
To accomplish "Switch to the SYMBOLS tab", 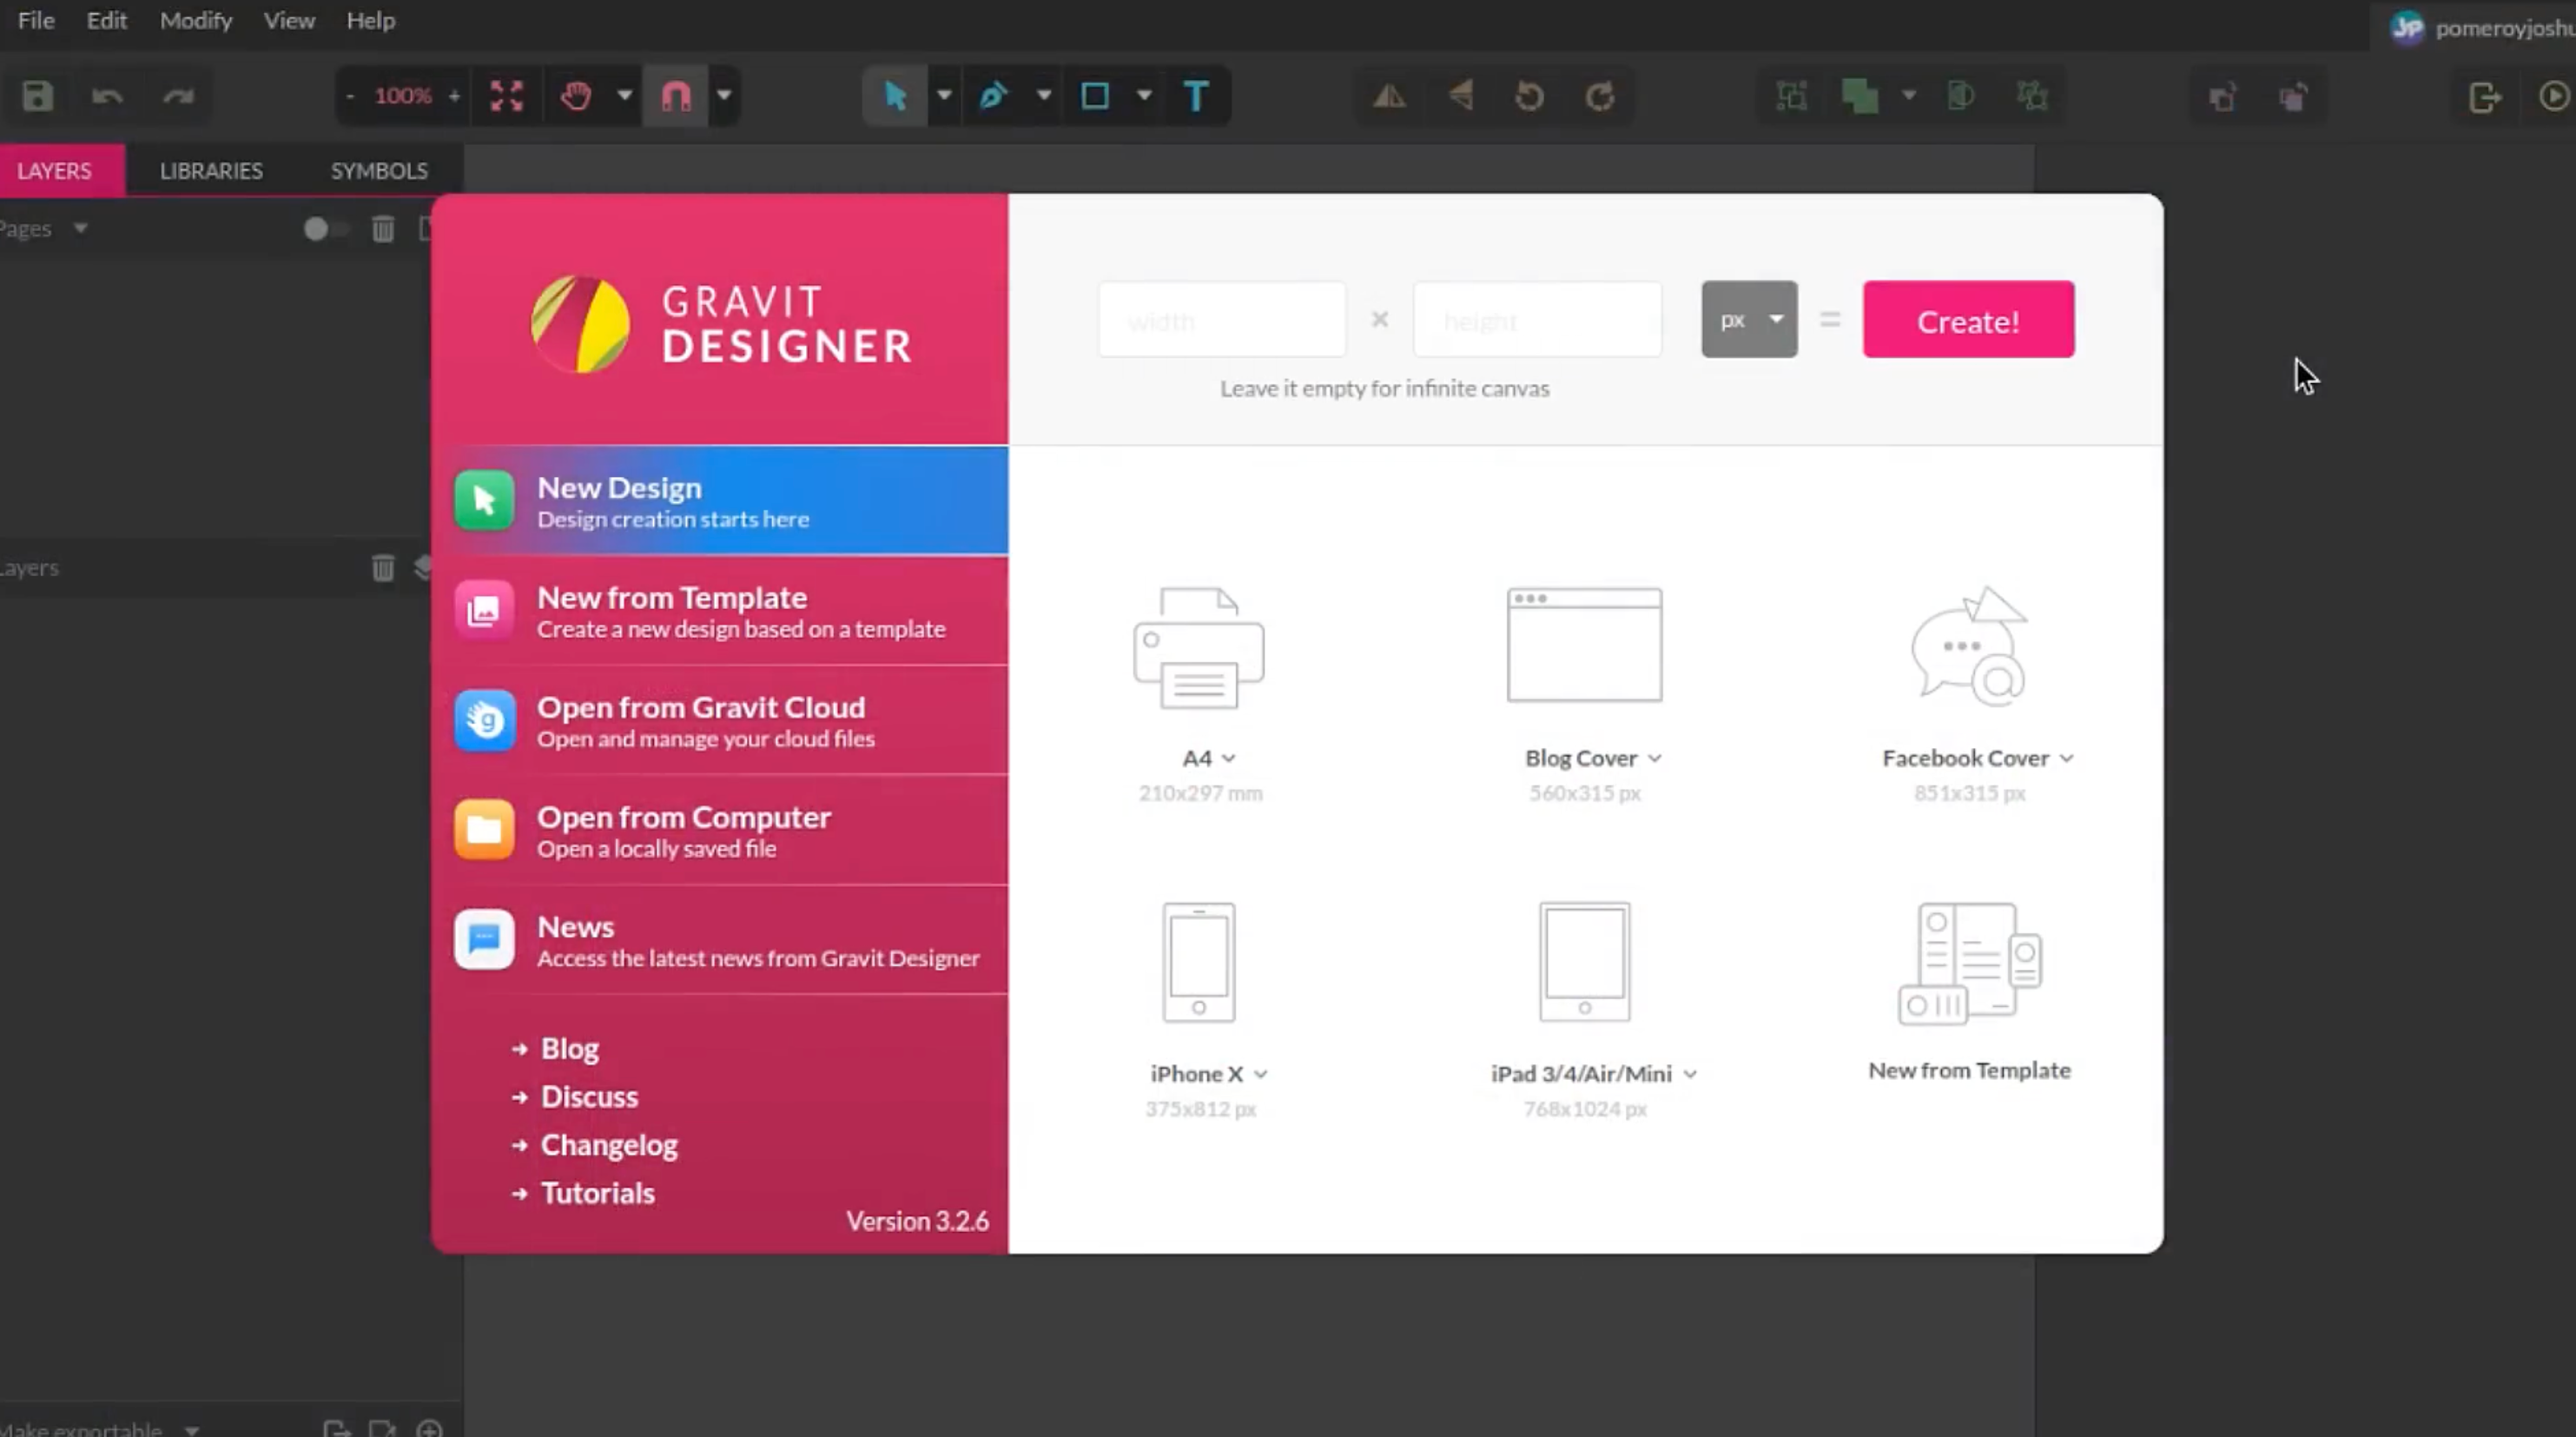I will pyautogui.click(x=380, y=170).
